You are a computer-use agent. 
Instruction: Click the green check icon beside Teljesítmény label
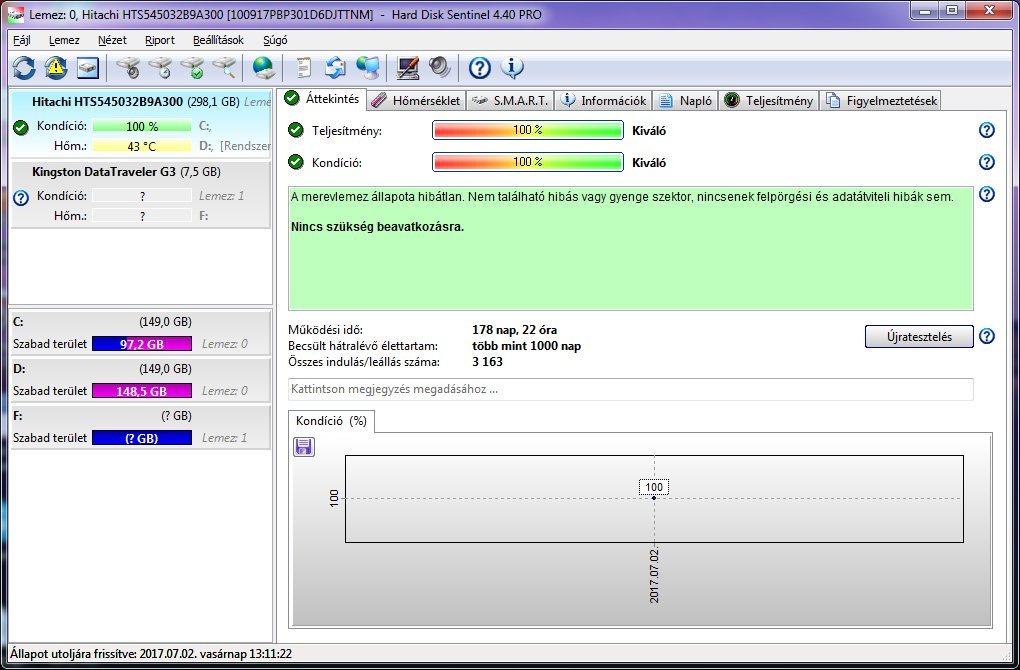click(x=296, y=130)
